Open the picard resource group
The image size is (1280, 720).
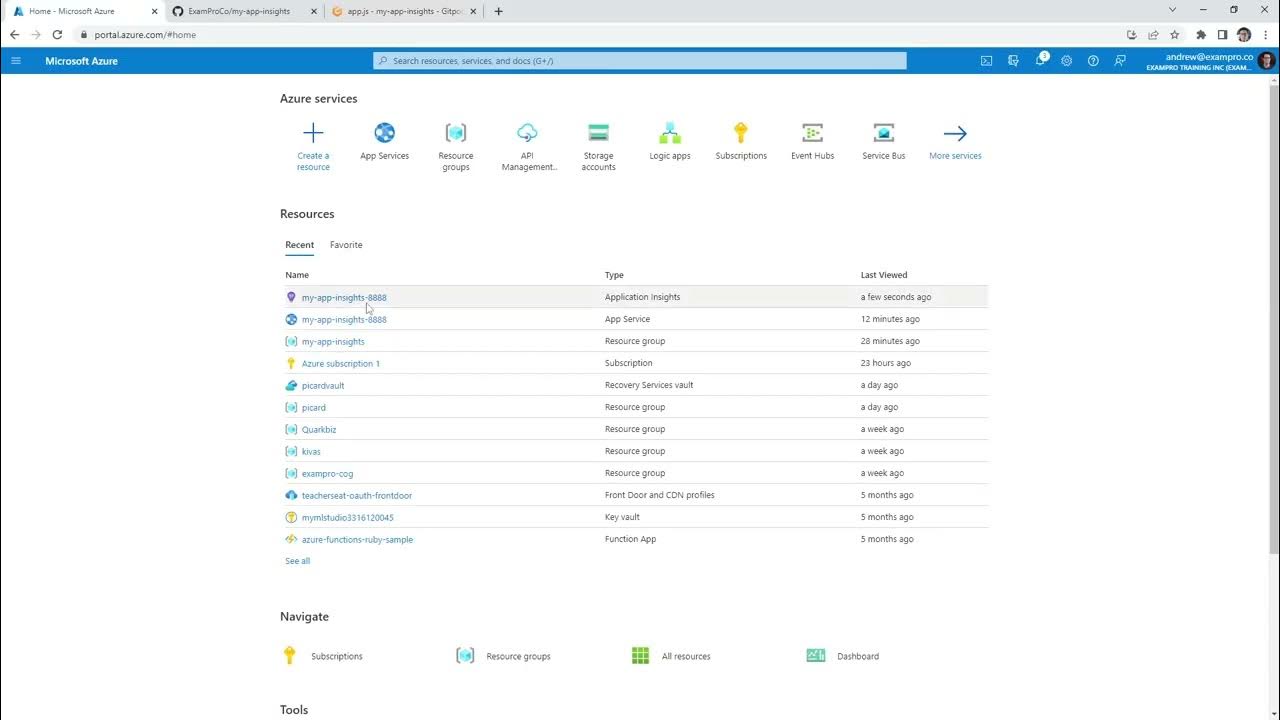tap(314, 407)
